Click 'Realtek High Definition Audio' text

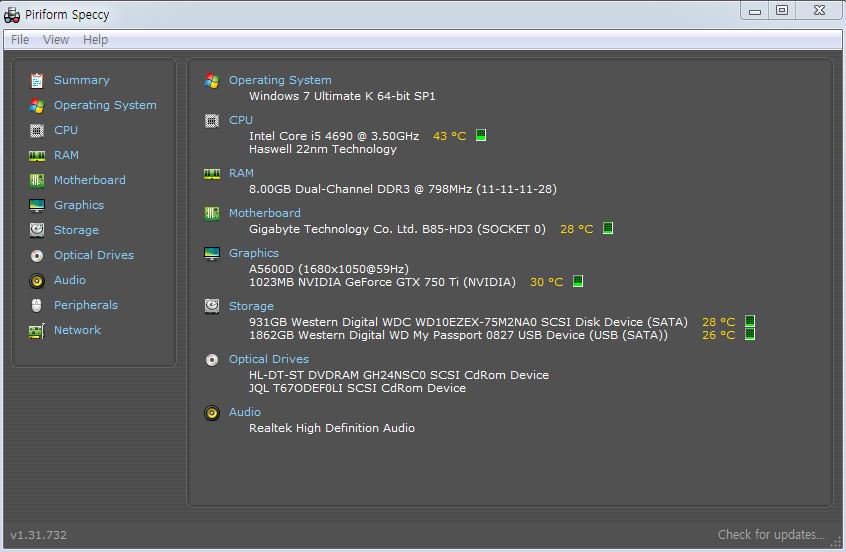coord(332,428)
